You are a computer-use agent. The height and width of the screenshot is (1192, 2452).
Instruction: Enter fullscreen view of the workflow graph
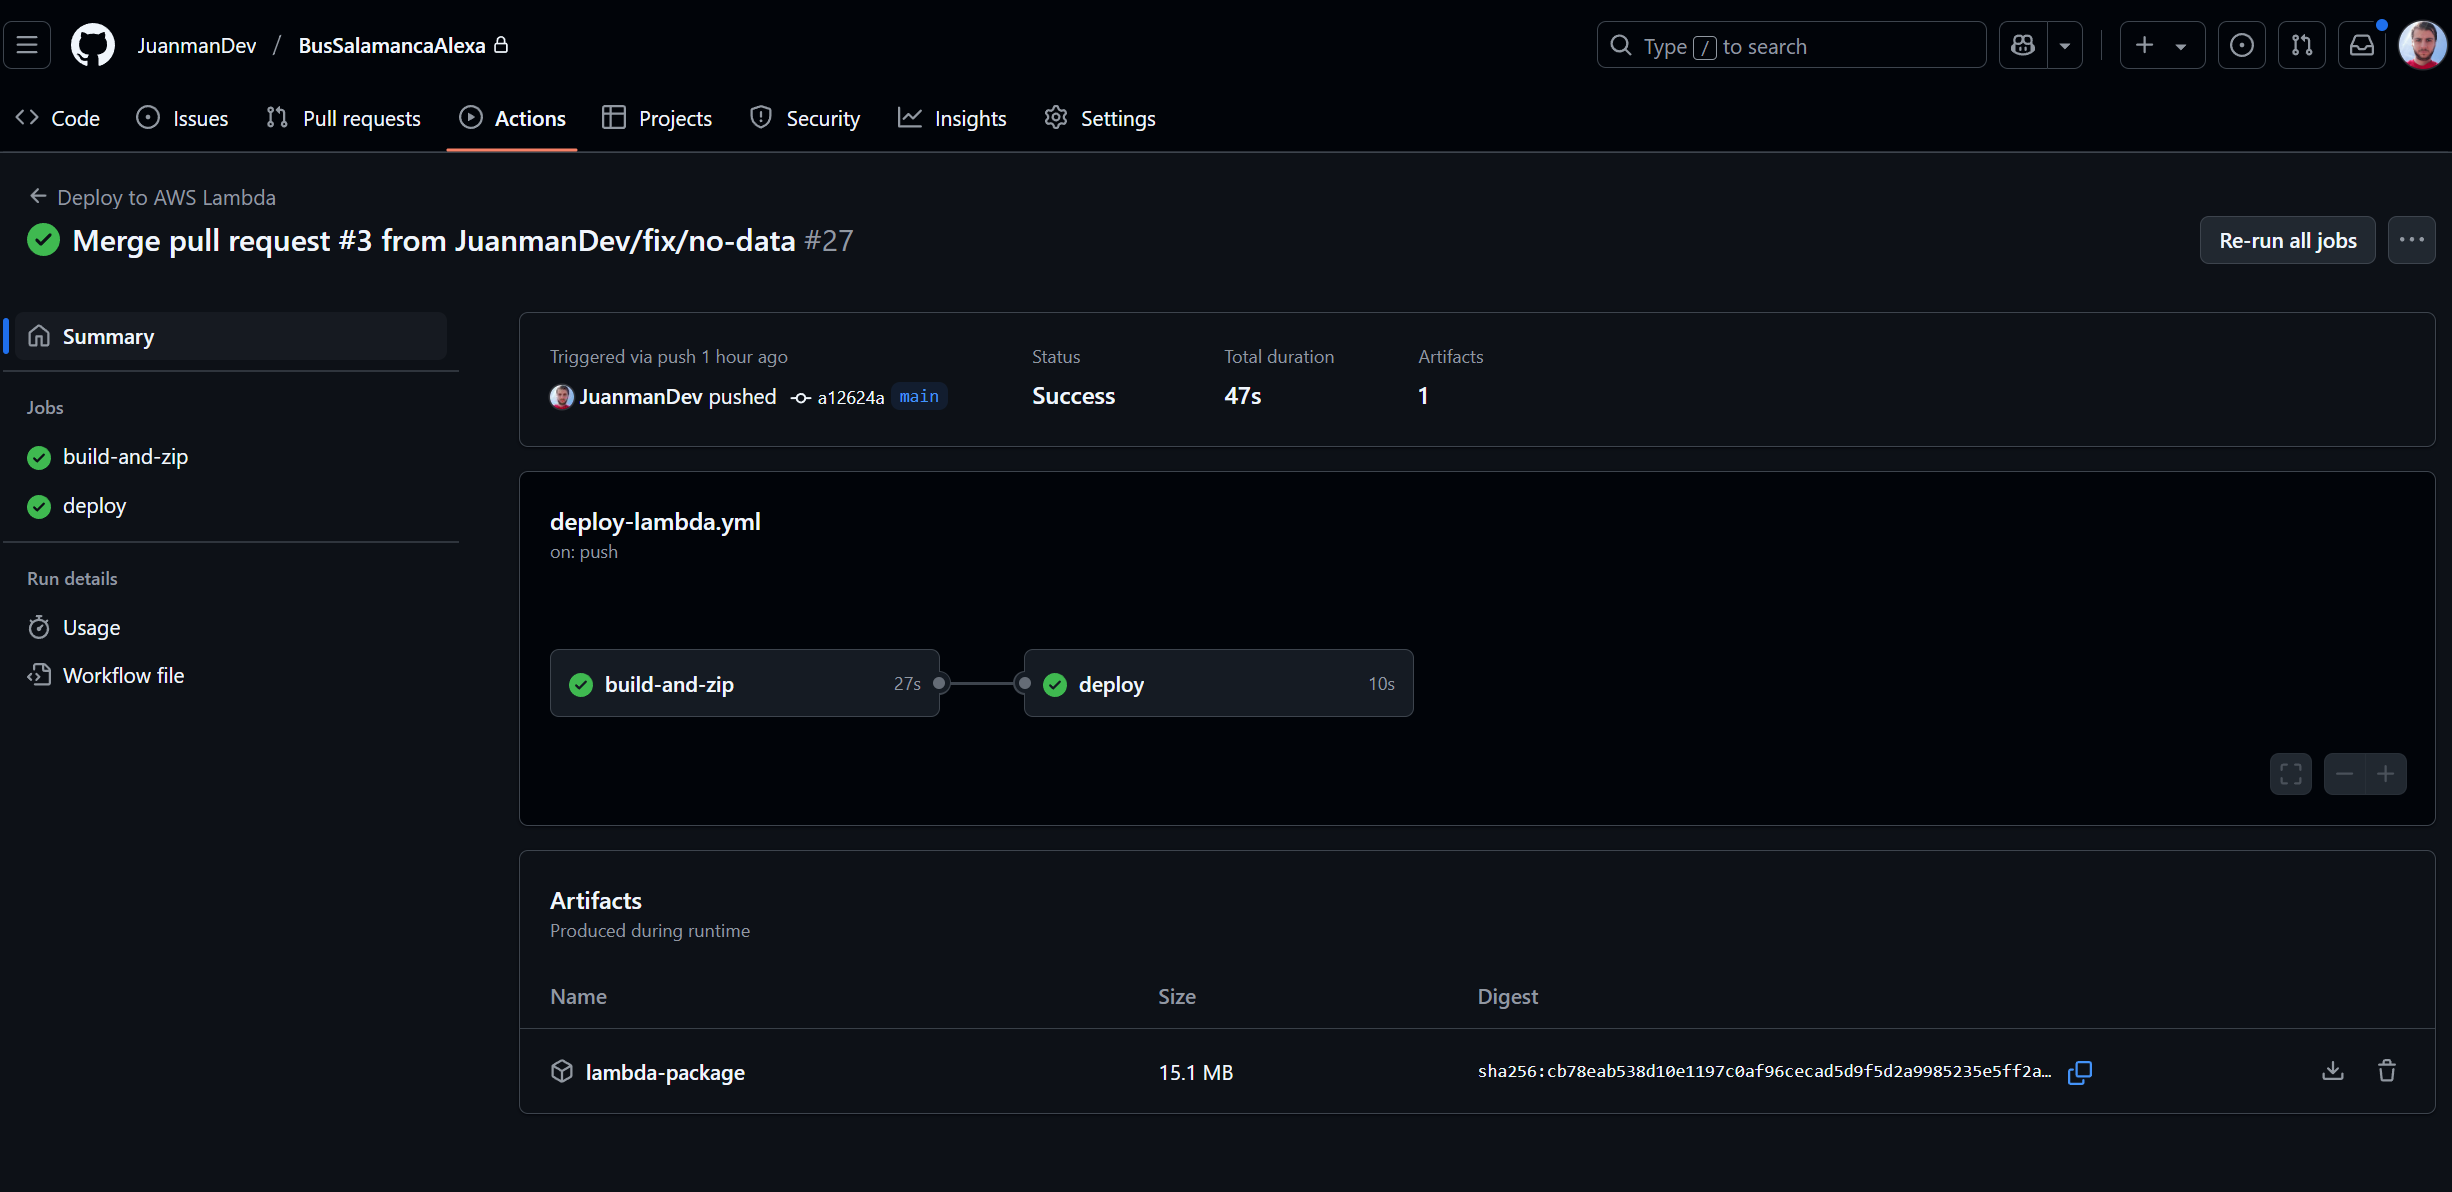coord(2291,774)
